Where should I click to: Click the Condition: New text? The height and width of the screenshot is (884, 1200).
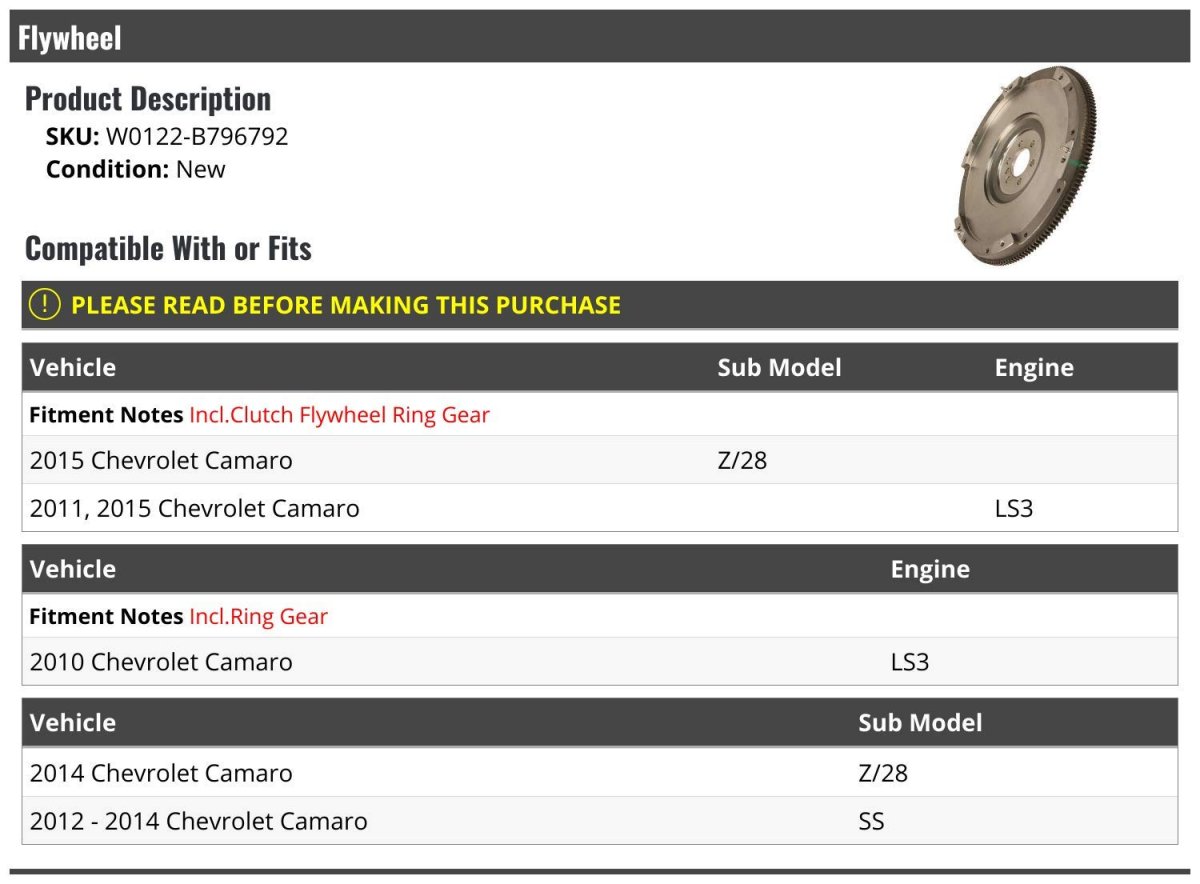pyautogui.click(x=136, y=169)
